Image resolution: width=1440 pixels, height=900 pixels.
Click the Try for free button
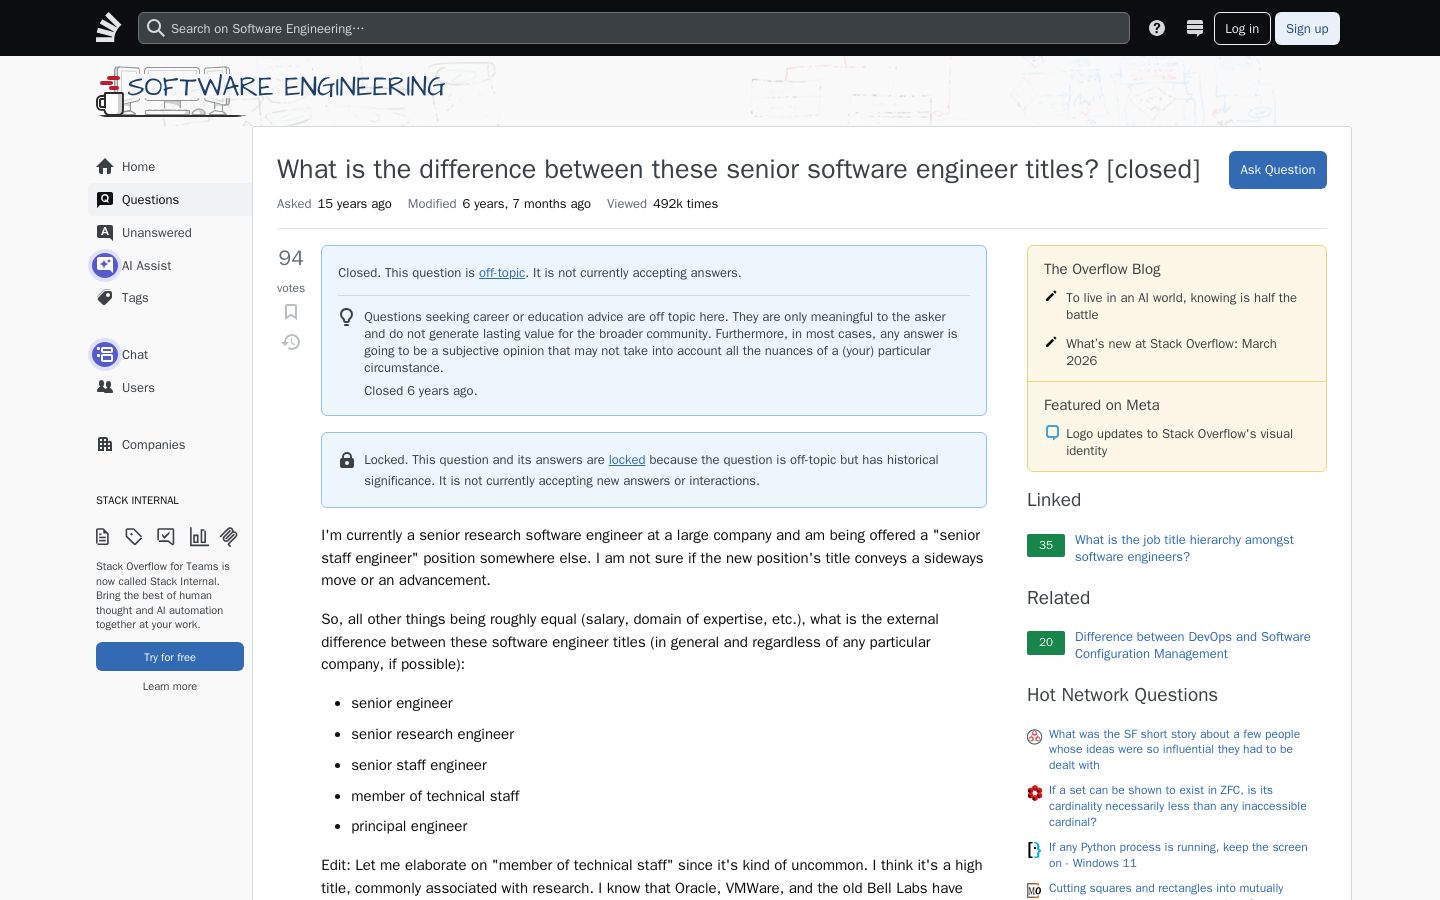click(x=170, y=657)
